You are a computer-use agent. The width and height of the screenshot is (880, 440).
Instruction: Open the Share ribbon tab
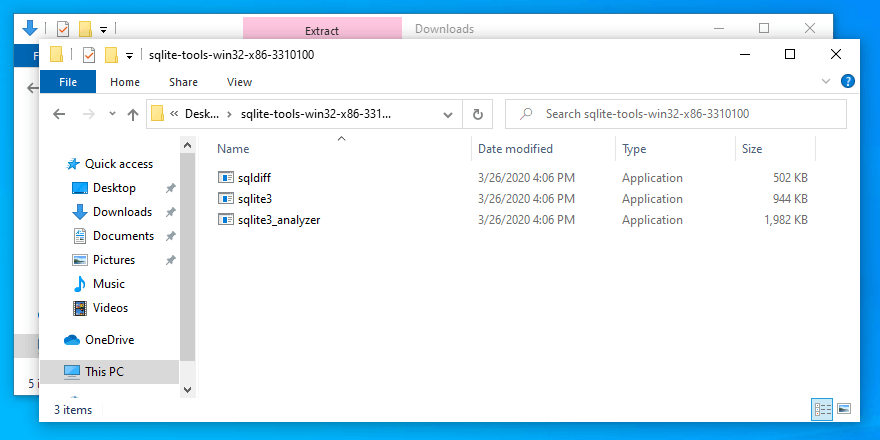click(183, 82)
